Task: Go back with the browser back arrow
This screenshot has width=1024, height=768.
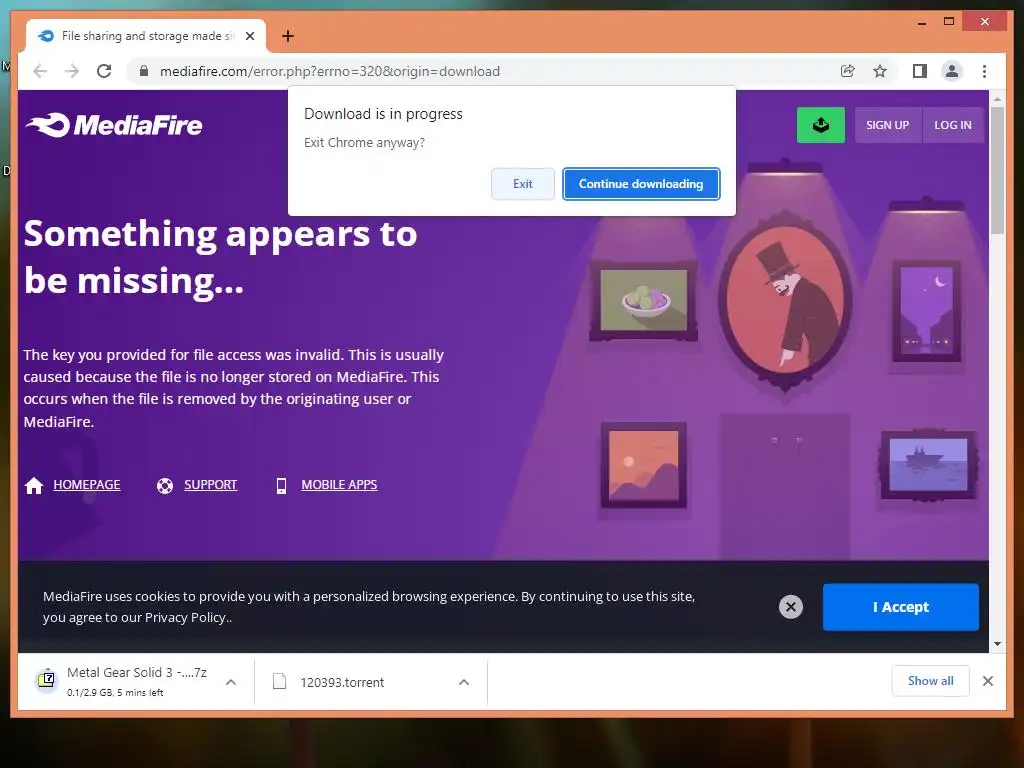Action: tap(40, 71)
